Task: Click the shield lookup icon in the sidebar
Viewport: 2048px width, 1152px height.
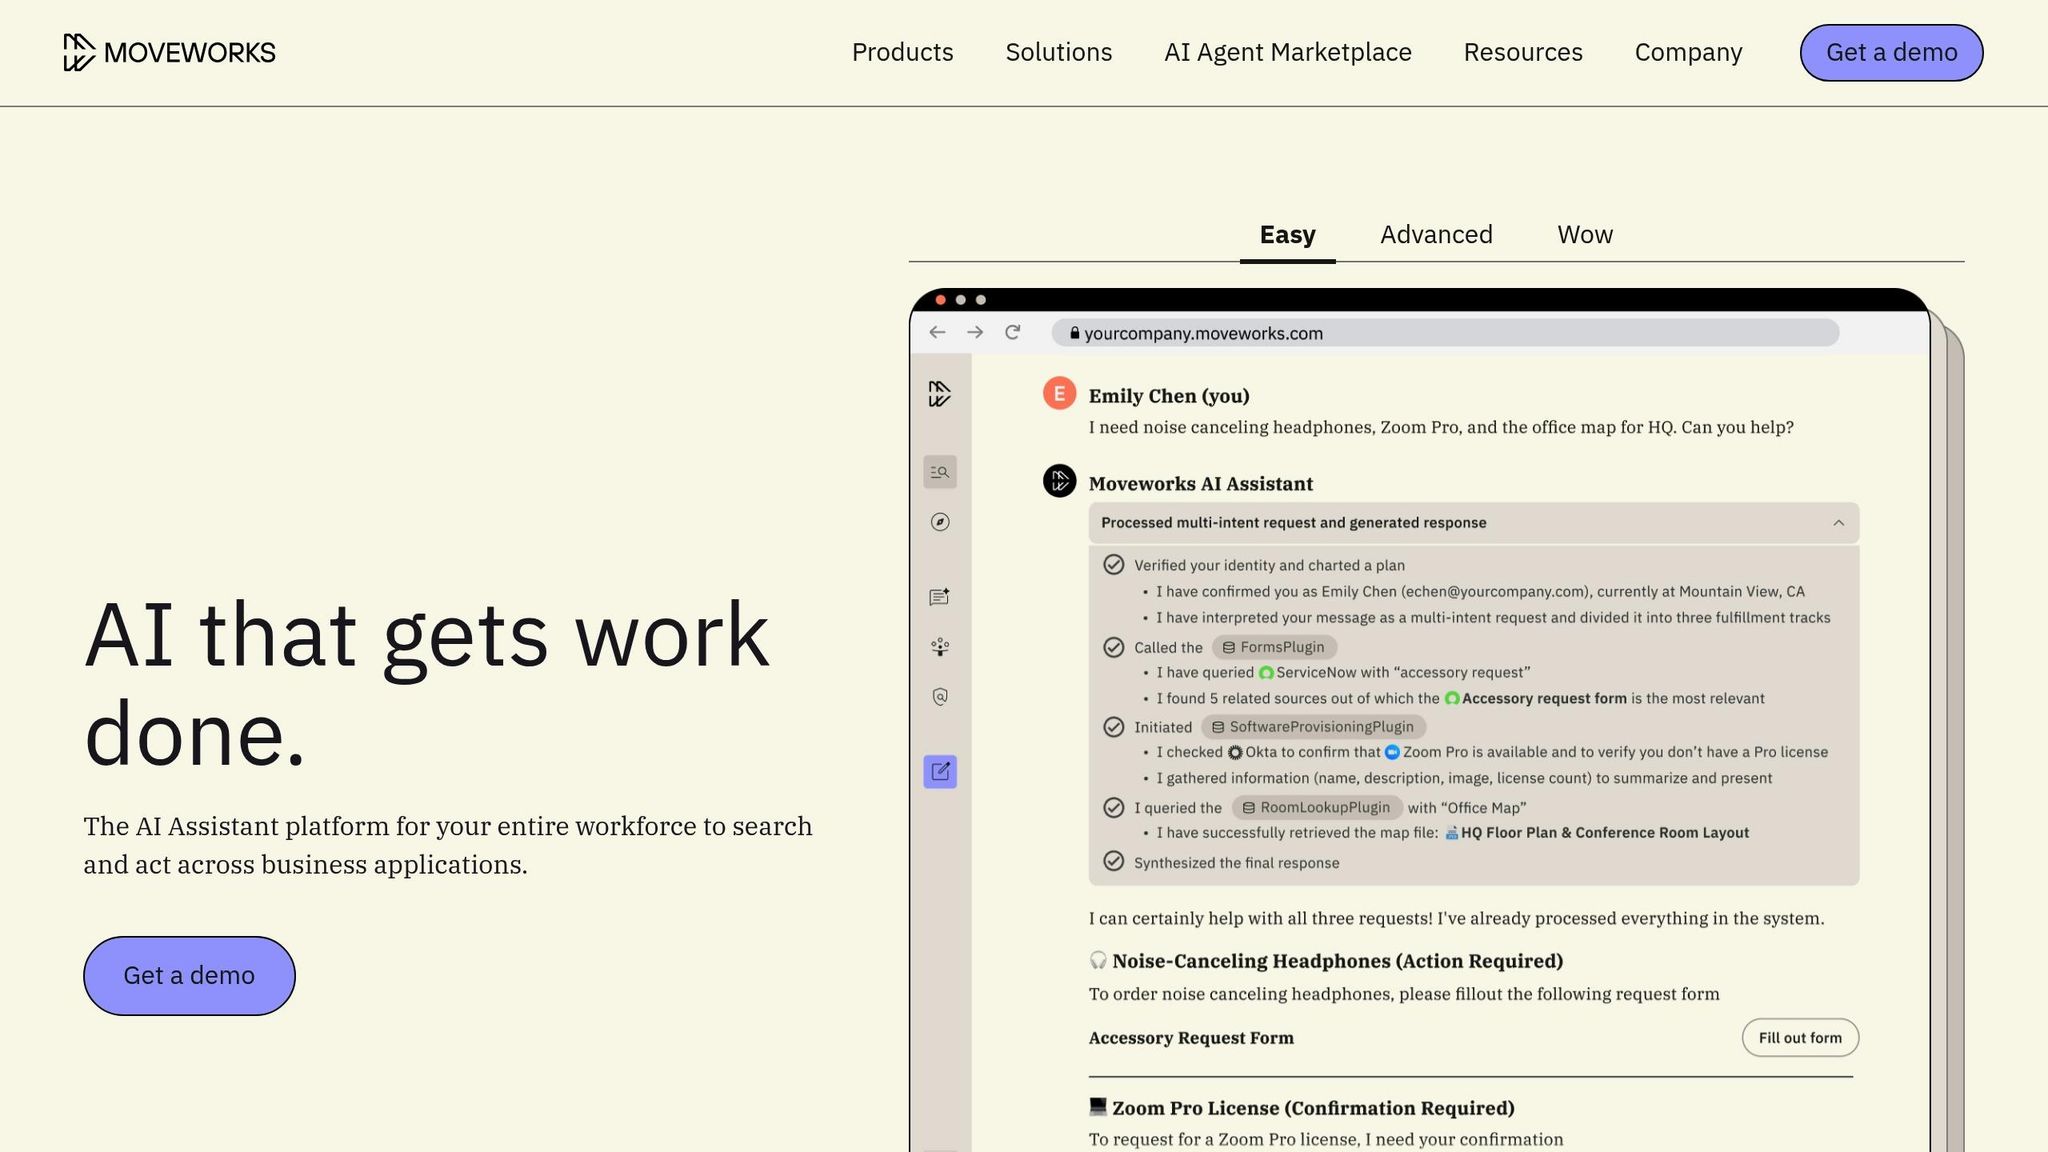Action: click(x=939, y=697)
